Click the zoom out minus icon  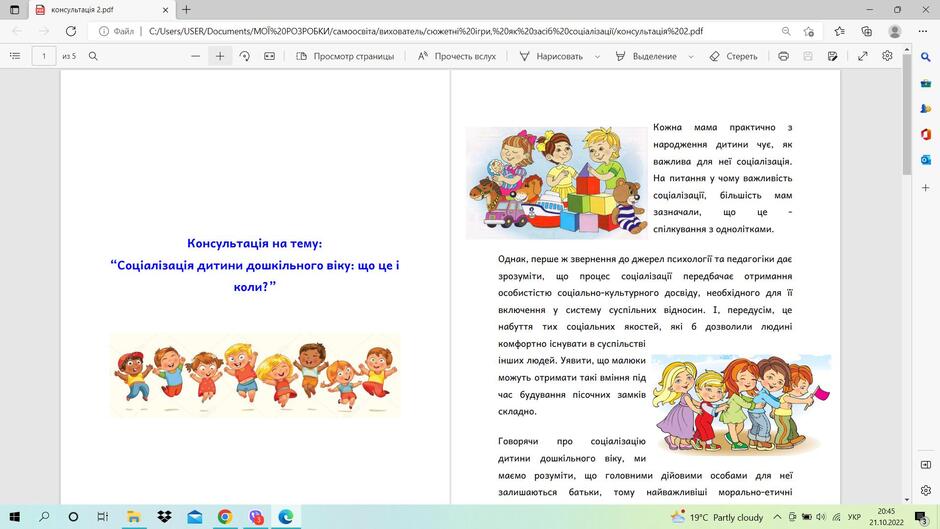click(195, 56)
